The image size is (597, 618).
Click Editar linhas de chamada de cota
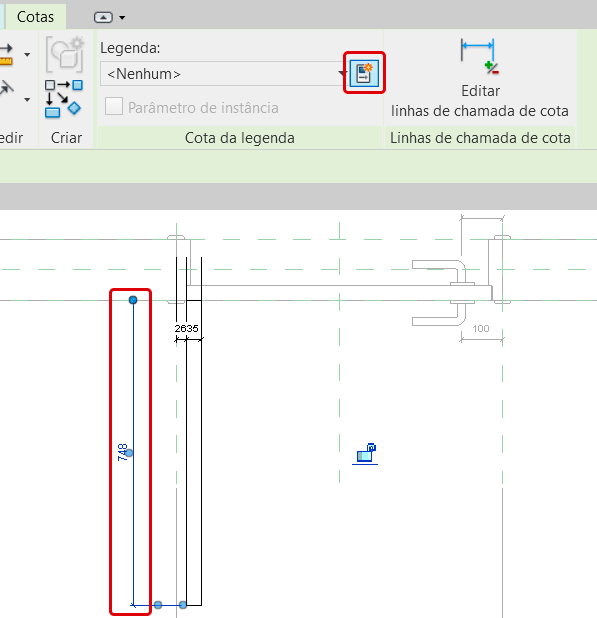click(480, 78)
